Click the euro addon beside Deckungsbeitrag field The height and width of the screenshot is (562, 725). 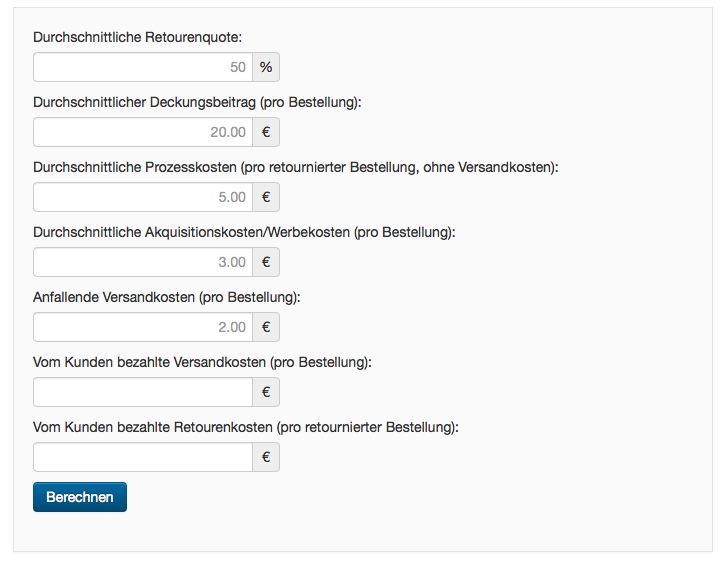pos(266,132)
